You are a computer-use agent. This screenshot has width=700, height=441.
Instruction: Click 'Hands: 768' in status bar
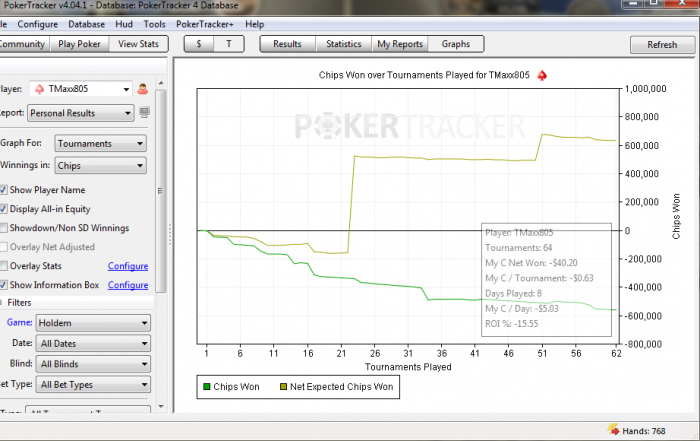point(644,431)
